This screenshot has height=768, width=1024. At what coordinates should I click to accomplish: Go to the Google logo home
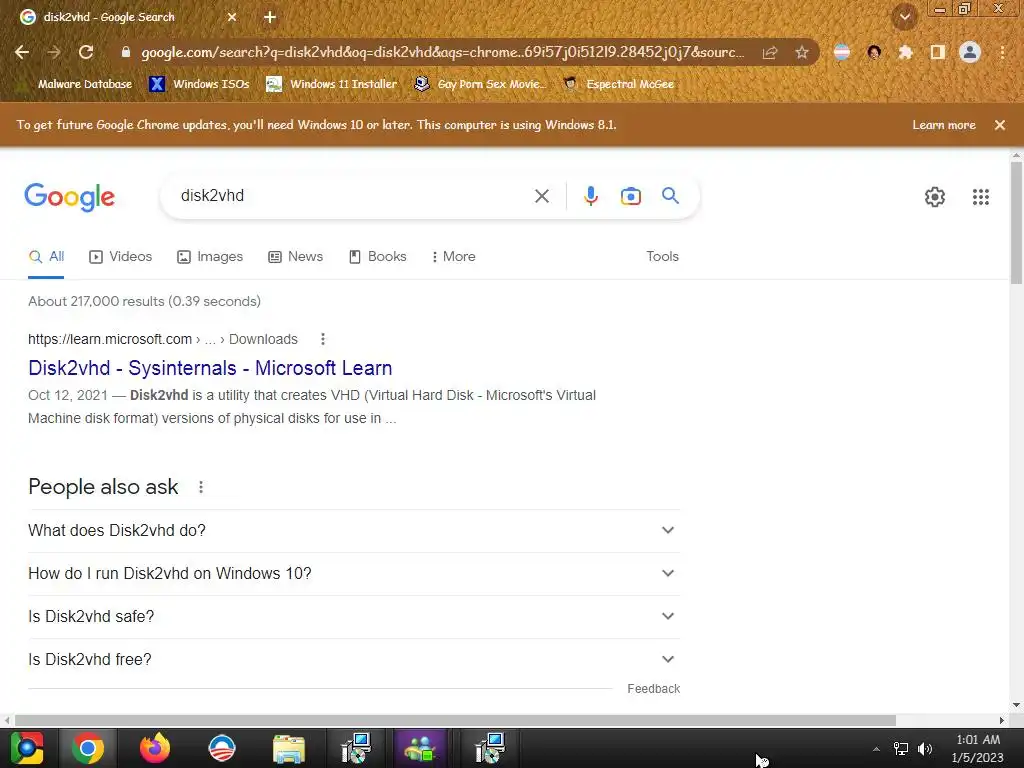click(x=70, y=197)
